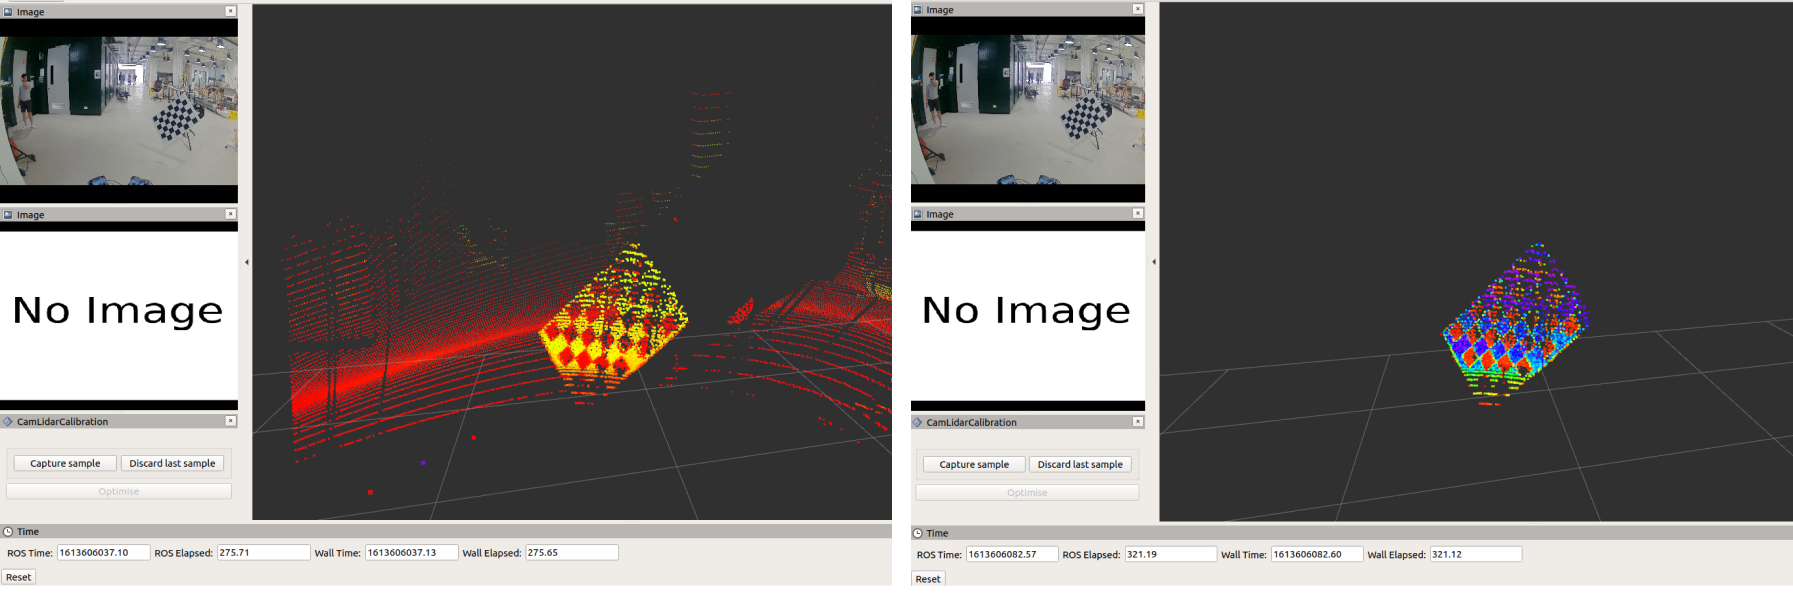Viewport: 1793px width, 595px height.
Task: Click Discard last sample in left window
Action: pyautogui.click(x=172, y=463)
